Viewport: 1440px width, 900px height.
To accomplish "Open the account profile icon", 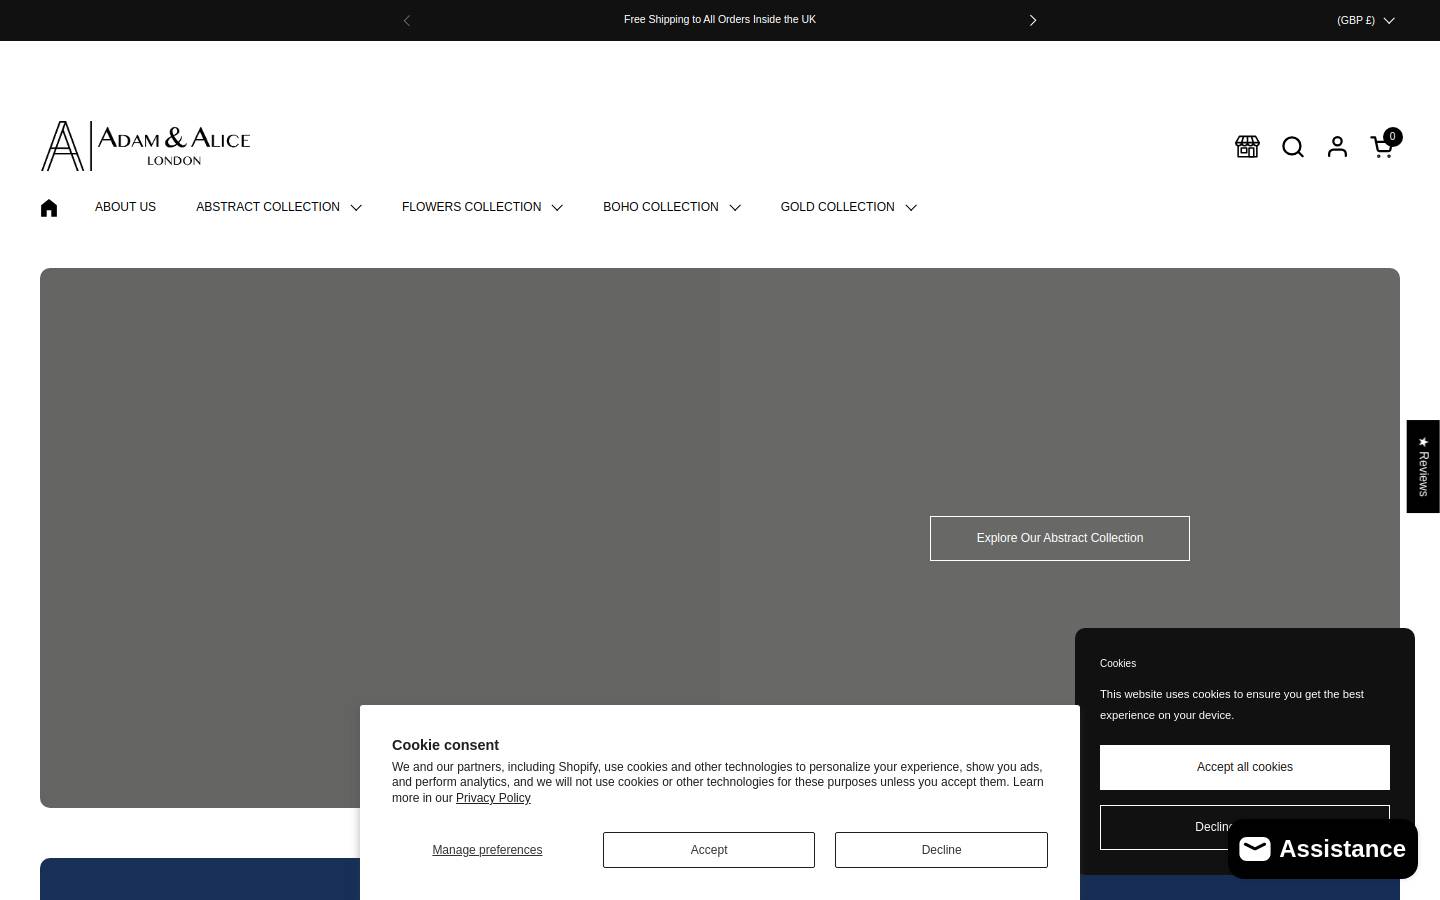I will pyautogui.click(x=1337, y=147).
